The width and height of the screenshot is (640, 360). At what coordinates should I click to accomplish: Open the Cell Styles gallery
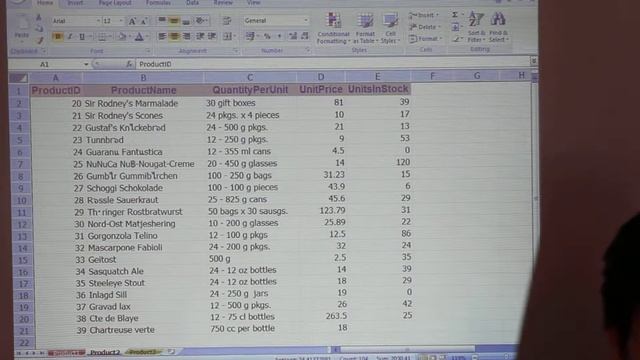pyautogui.click(x=390, y=28)
